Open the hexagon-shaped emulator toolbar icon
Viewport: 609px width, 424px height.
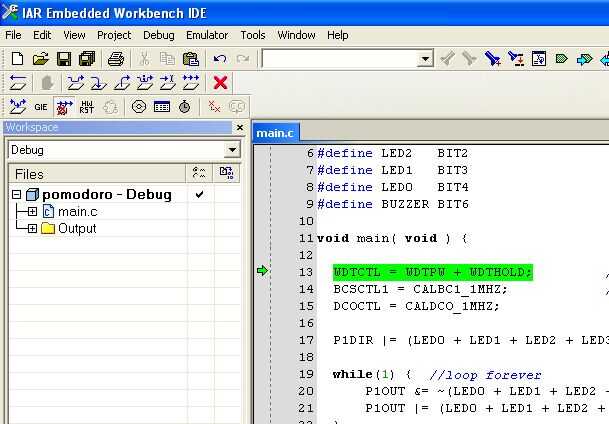pos(139,107)
